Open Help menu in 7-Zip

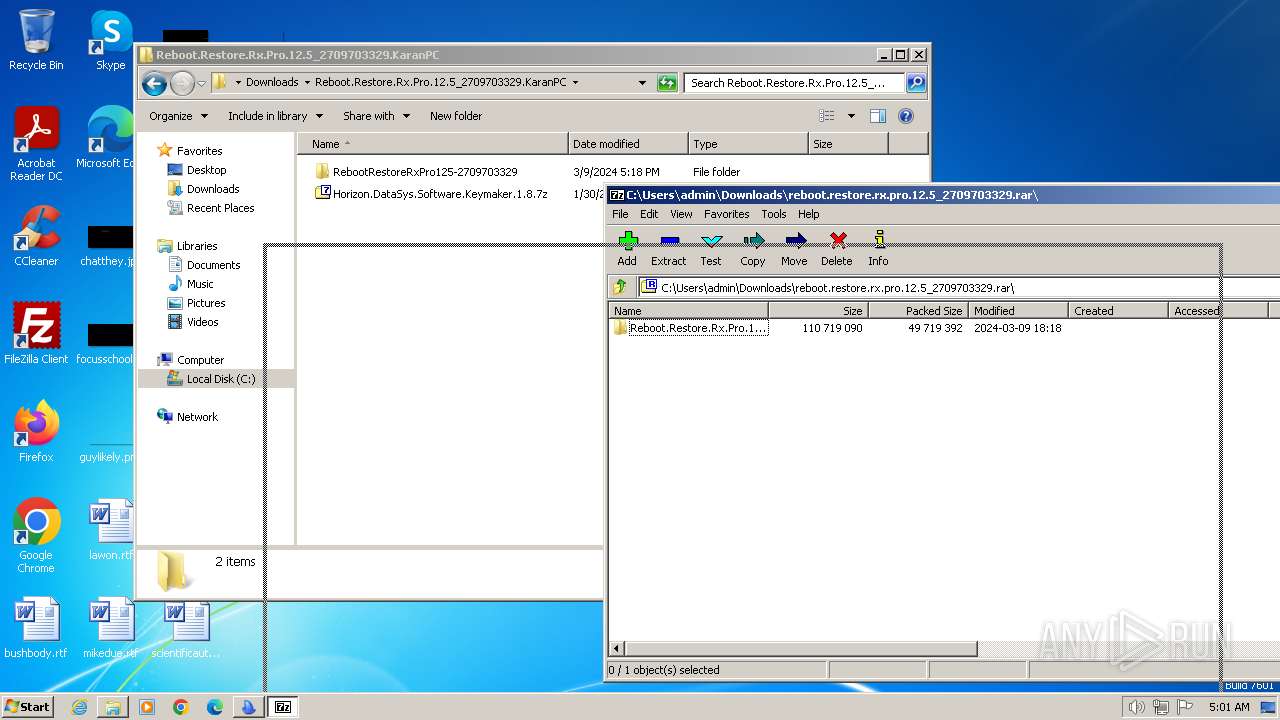click(808, 214)
